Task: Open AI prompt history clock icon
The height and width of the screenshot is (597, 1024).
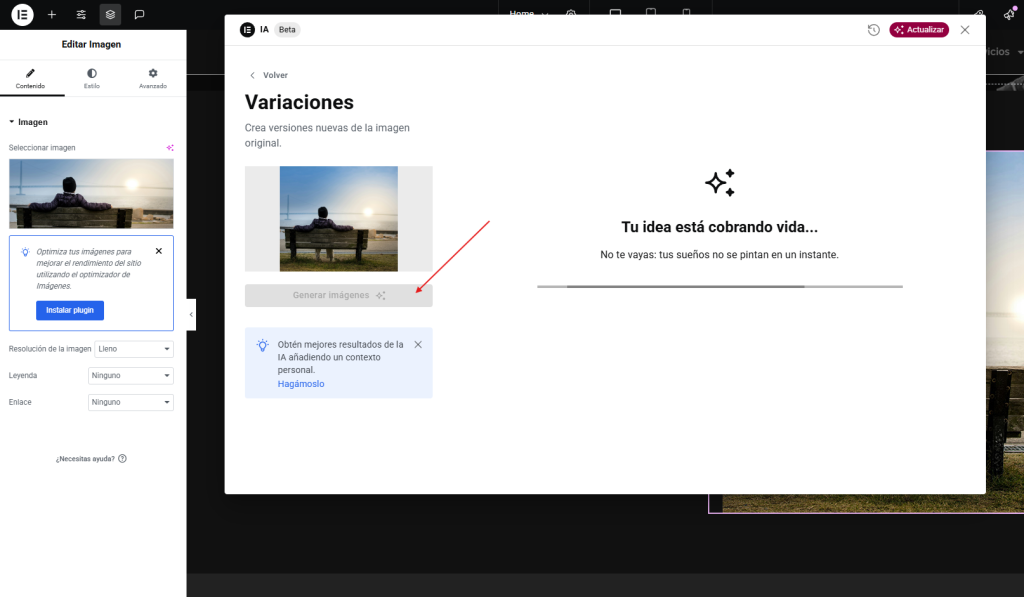Action: coord(873,30)
